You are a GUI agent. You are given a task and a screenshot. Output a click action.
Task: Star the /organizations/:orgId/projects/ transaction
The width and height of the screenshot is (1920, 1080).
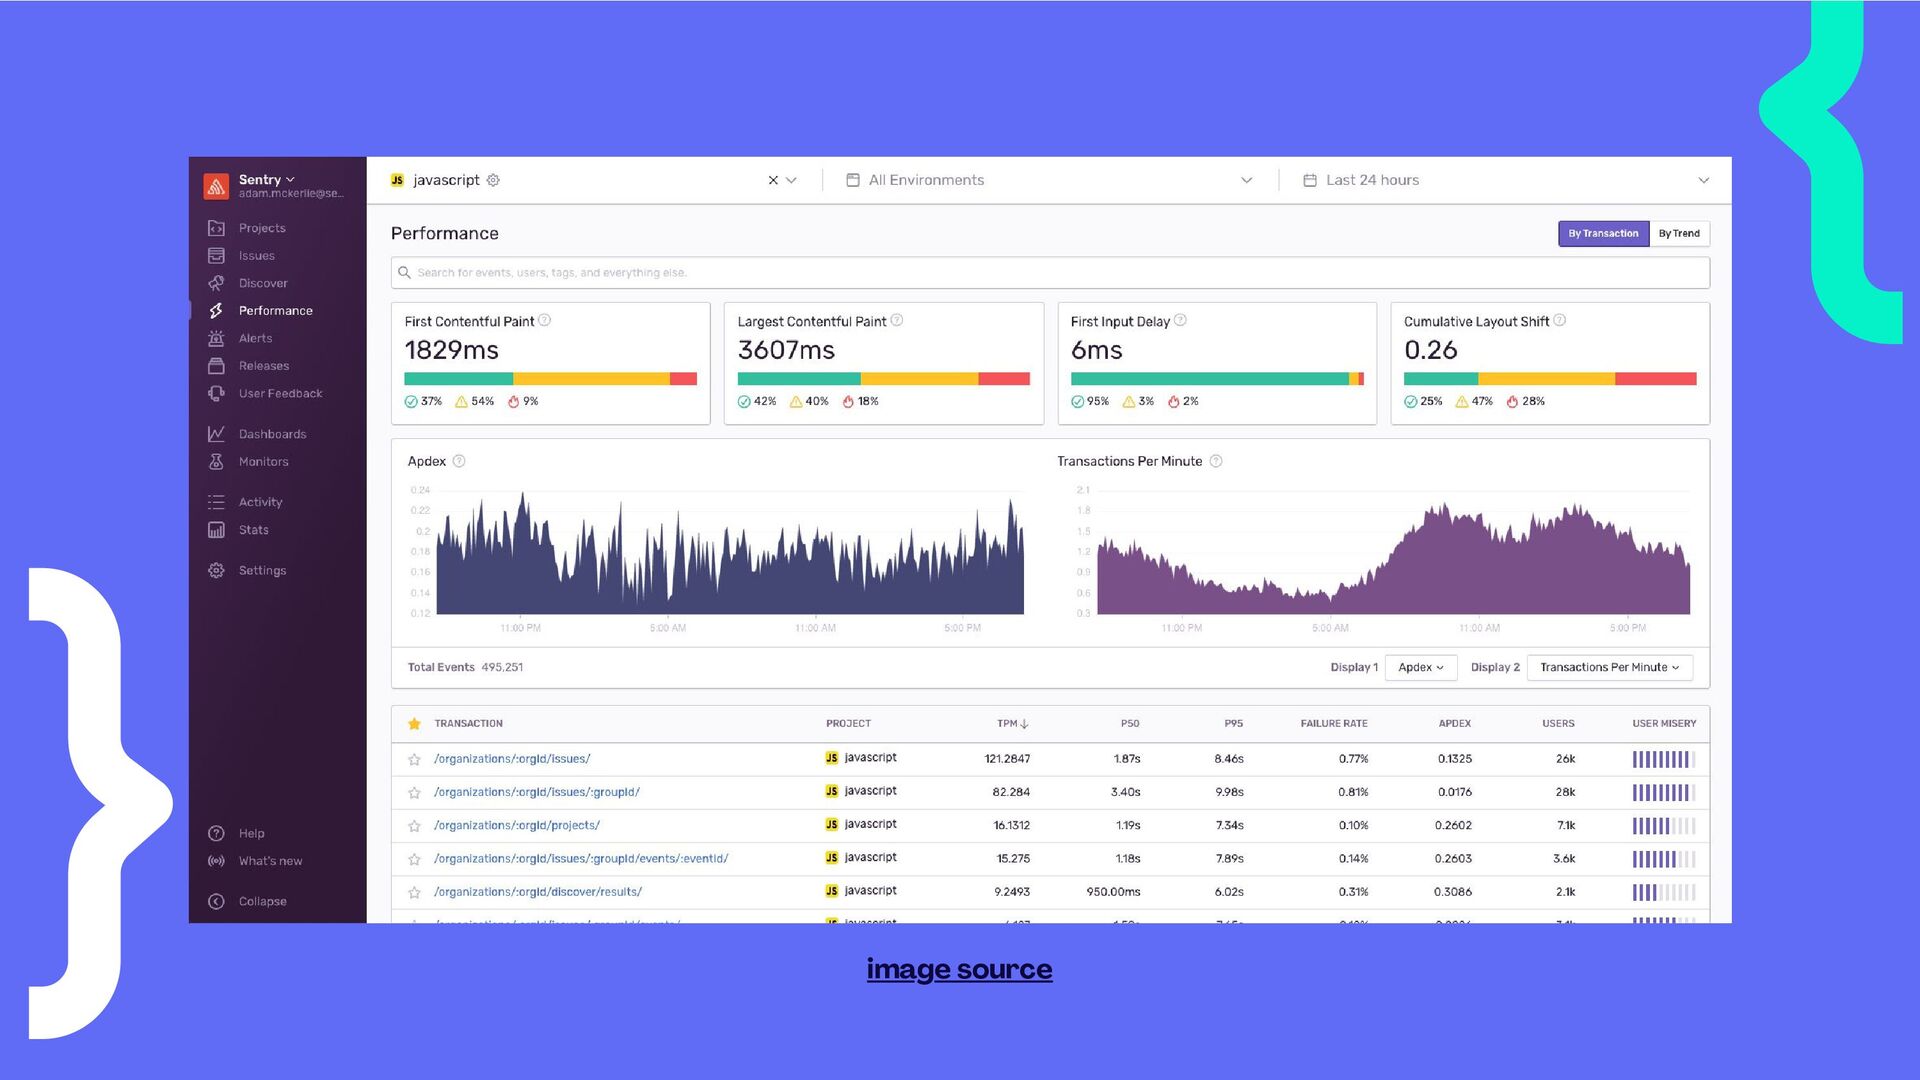[x=414, y=826]
